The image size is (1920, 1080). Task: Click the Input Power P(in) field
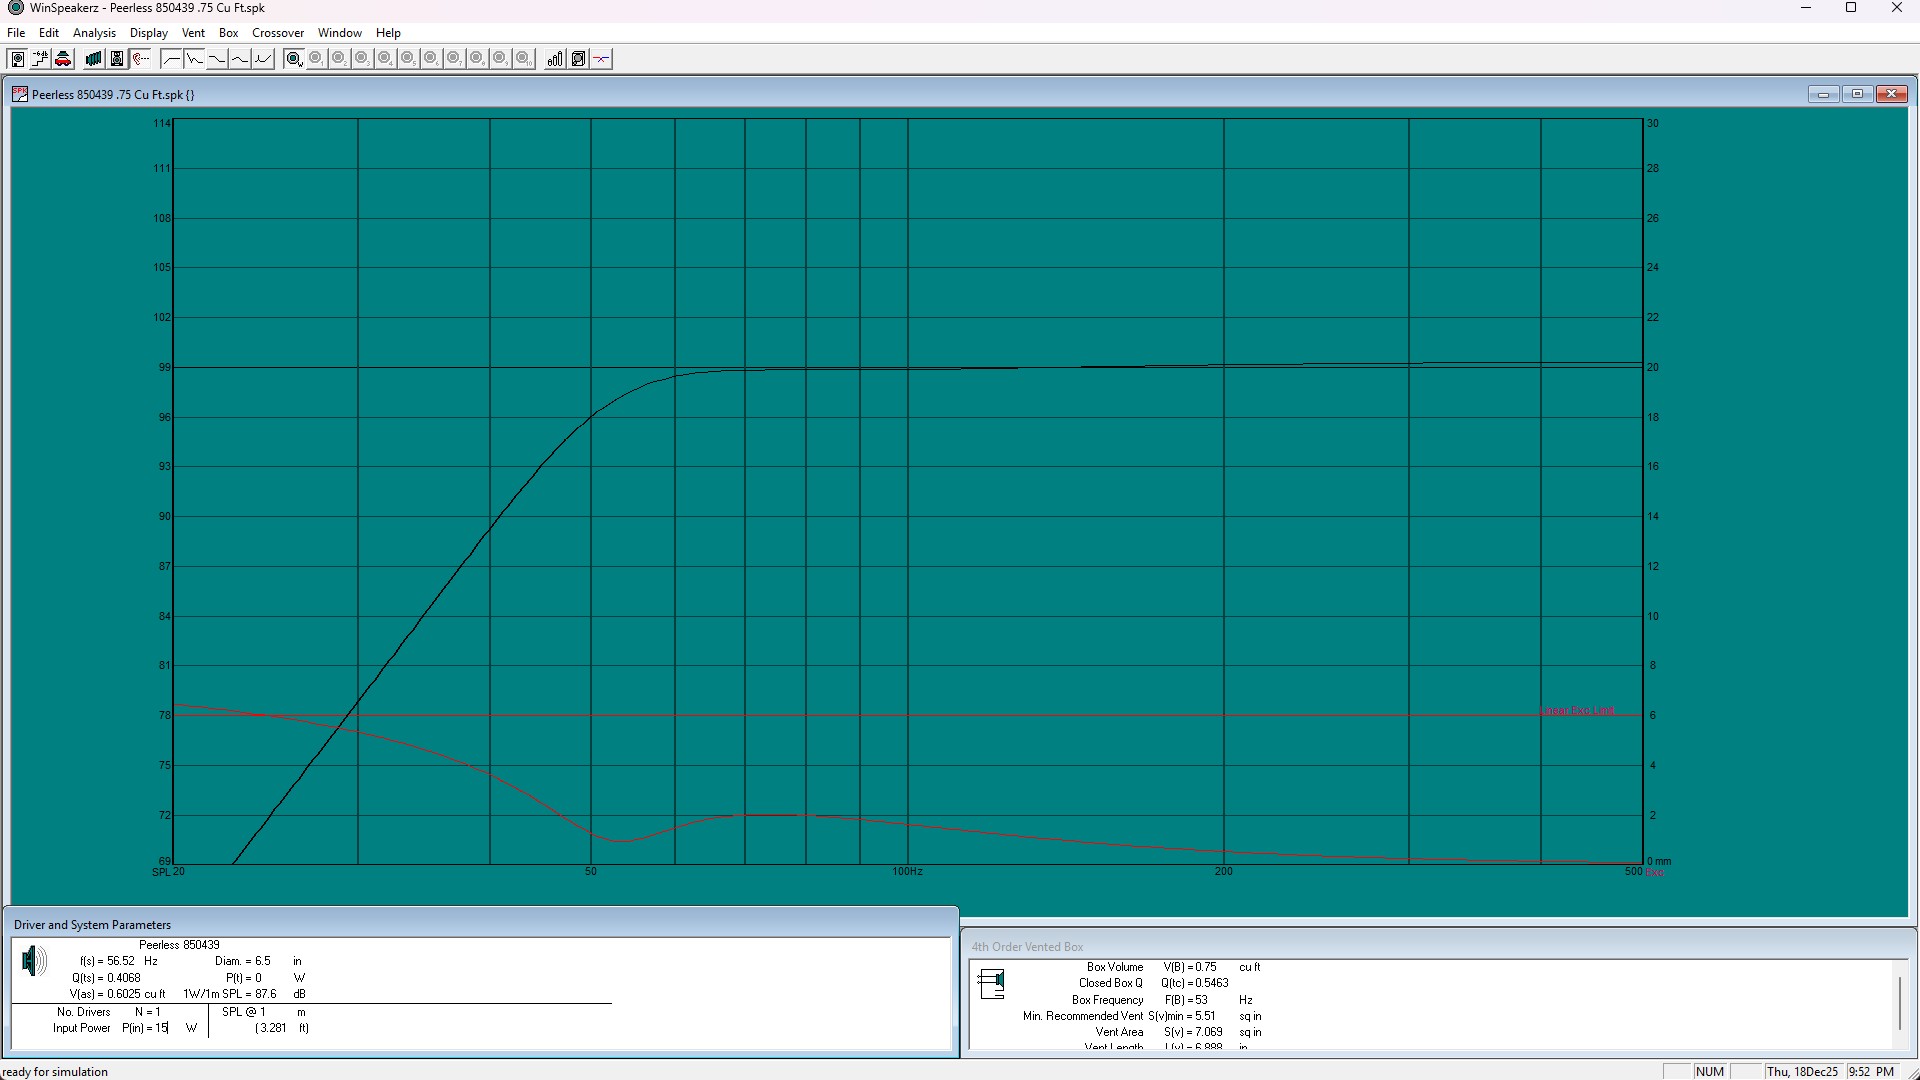[160, 1028]
